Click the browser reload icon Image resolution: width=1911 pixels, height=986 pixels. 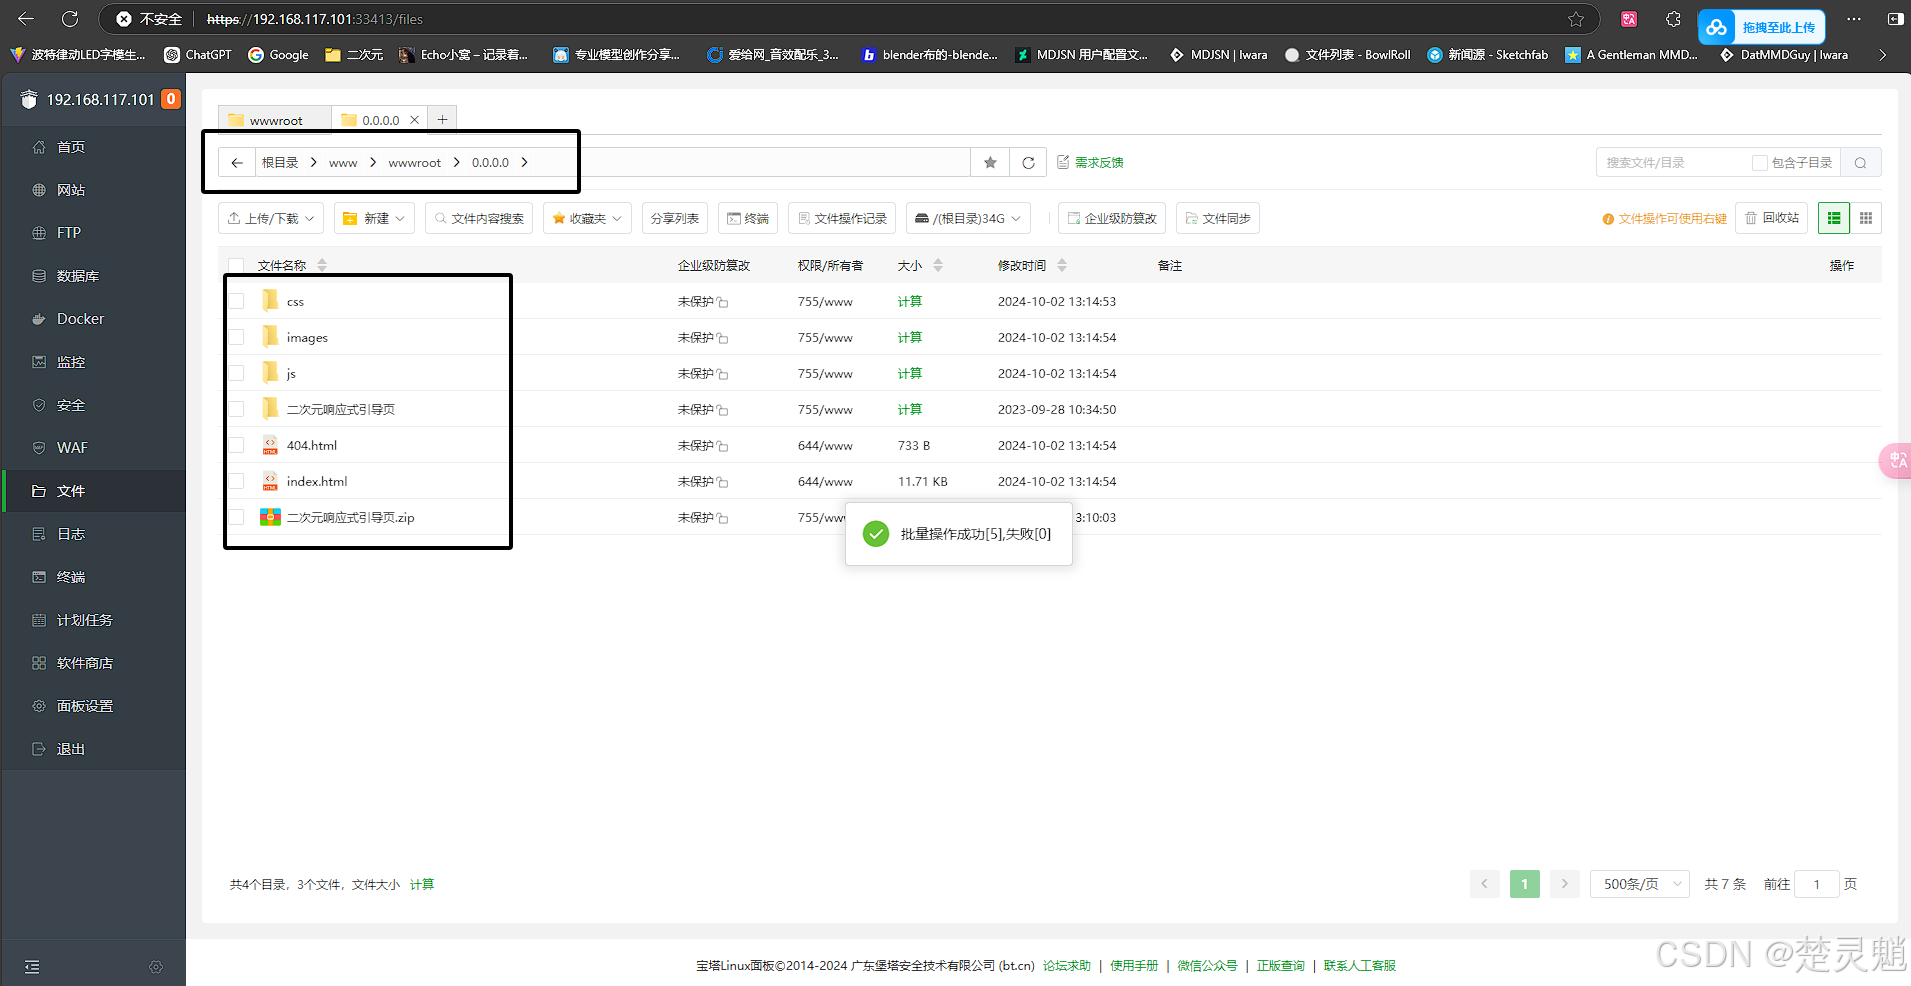tap(70, 19)
